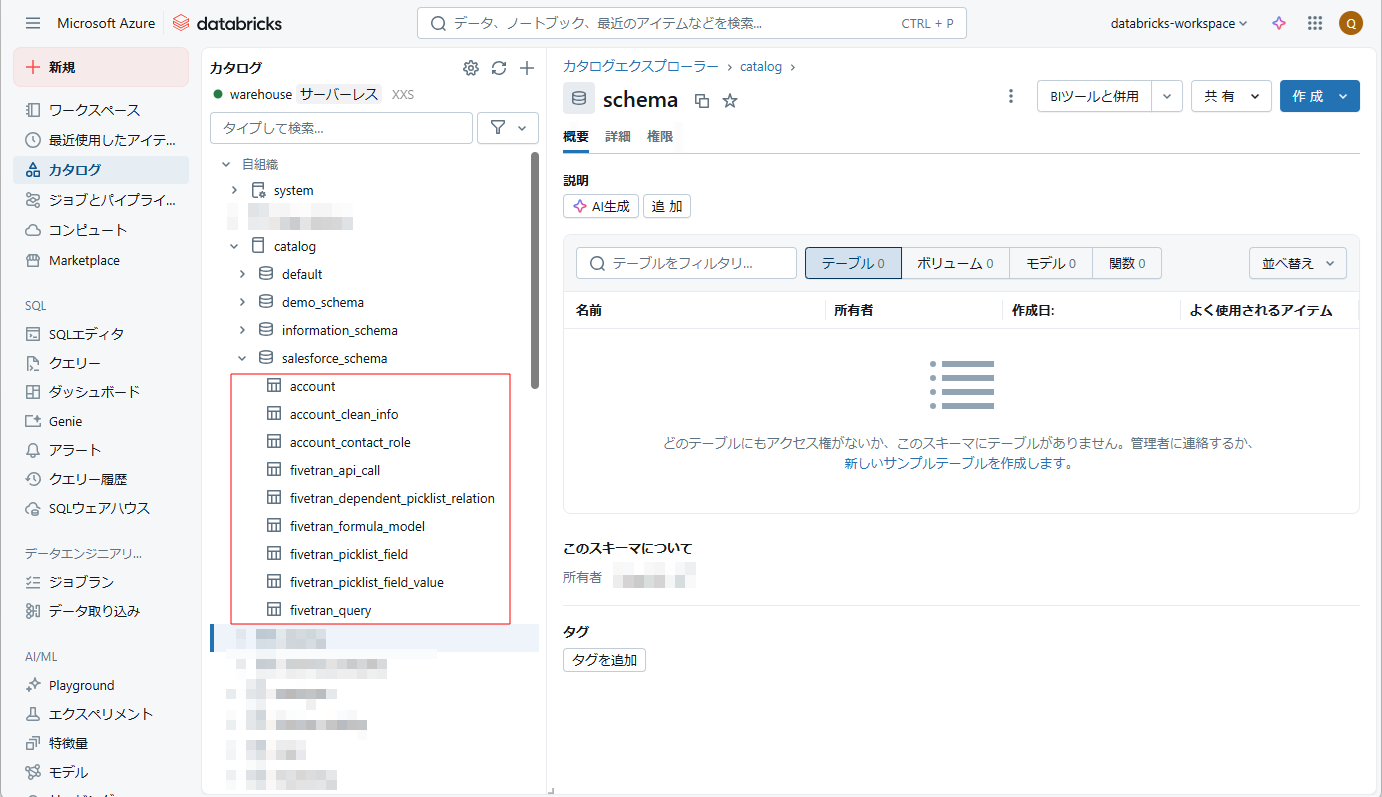Open the apps grid switcher

click(x=1315, y=23)
